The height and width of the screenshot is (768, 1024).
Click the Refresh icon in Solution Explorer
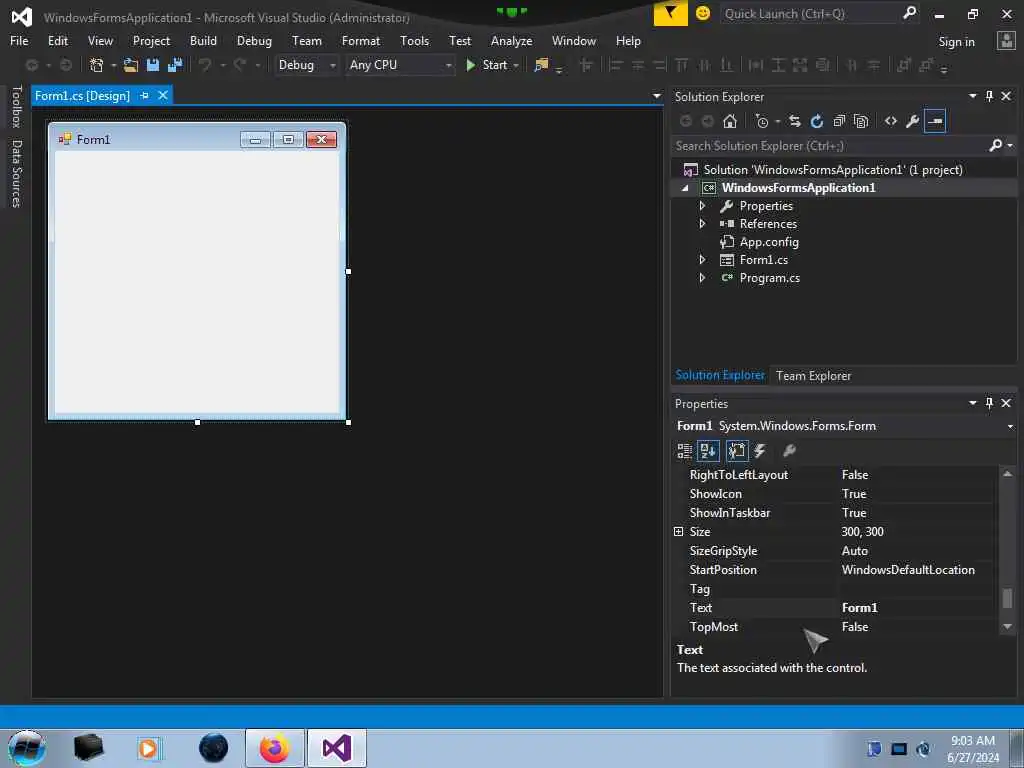pyautogui.click(x=816, y=121)
